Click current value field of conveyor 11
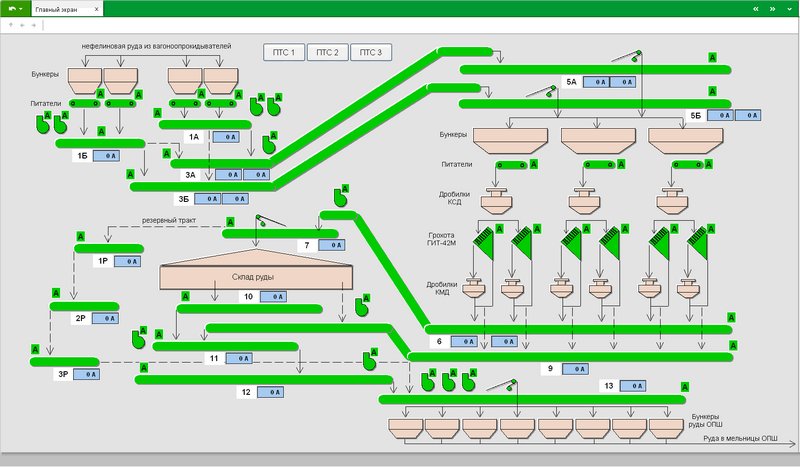The height and width of the screenshot is (467, 800). [x=239, y=358]
